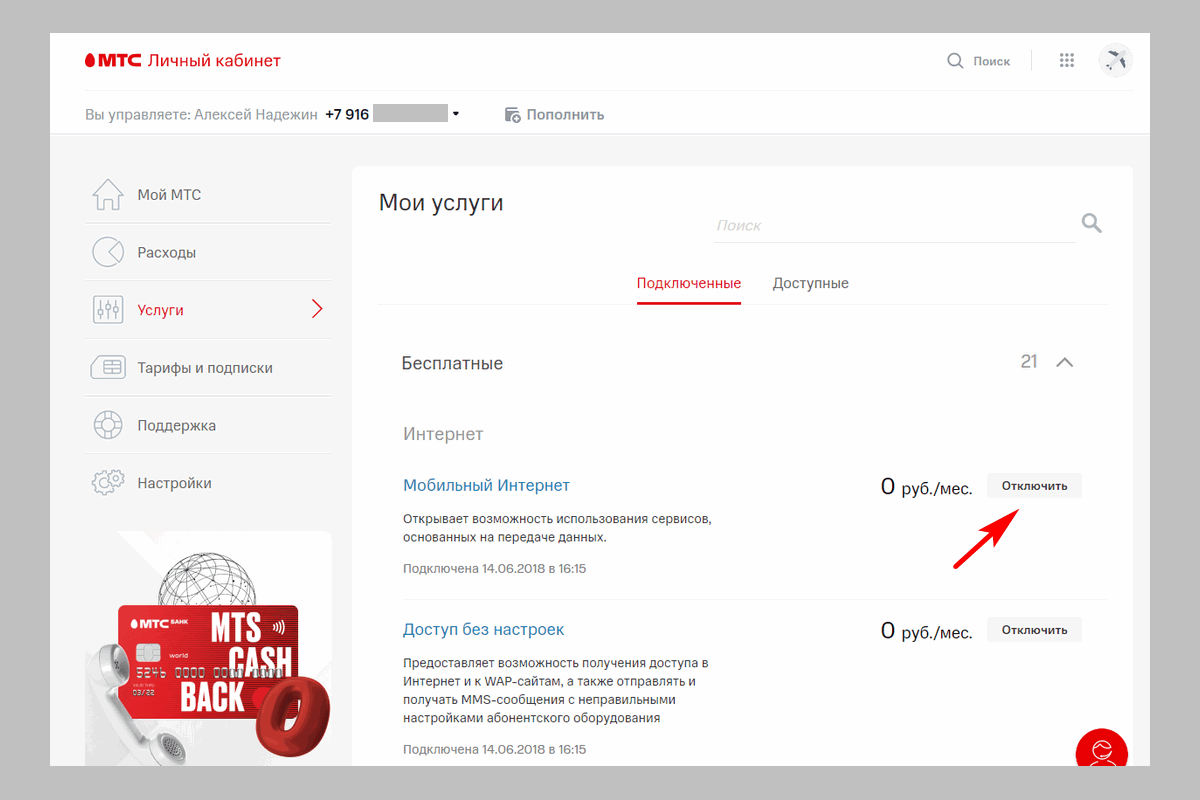Click Мобильный Интернет price 0 руб./мес.

click(x=926, y=487)
